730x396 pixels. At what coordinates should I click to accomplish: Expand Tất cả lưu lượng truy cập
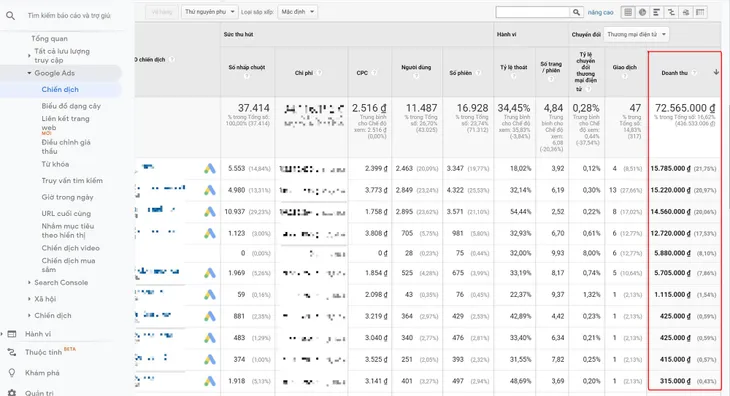29,56
